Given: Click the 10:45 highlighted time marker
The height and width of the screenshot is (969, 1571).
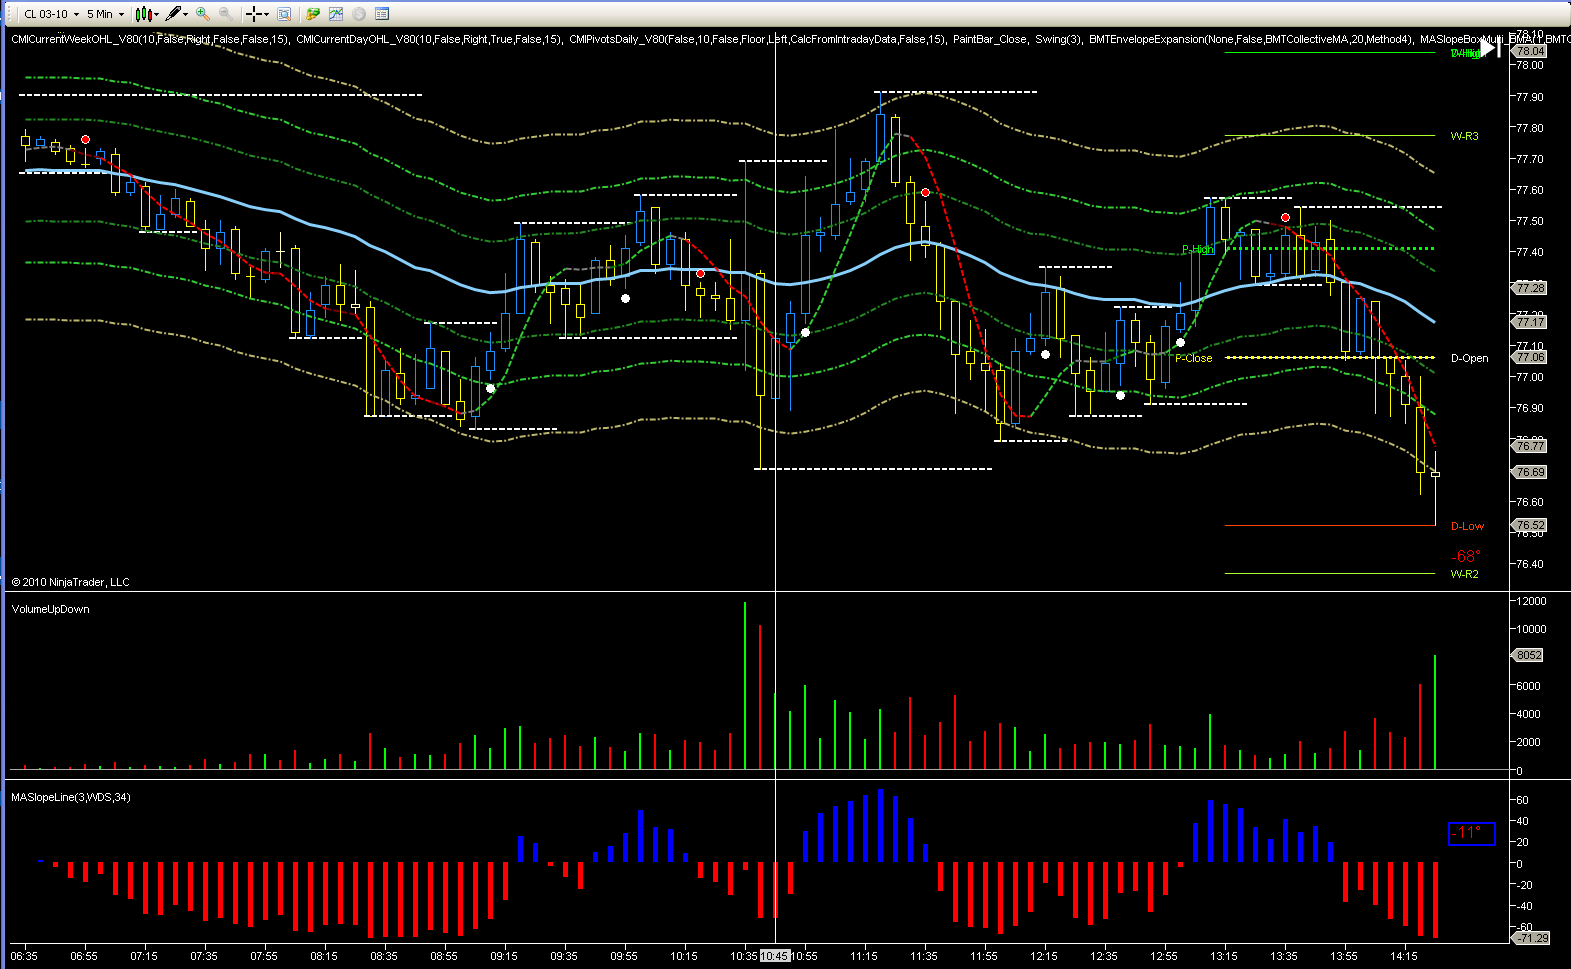Looking at the screenshot, I should (x=774, y=956).
